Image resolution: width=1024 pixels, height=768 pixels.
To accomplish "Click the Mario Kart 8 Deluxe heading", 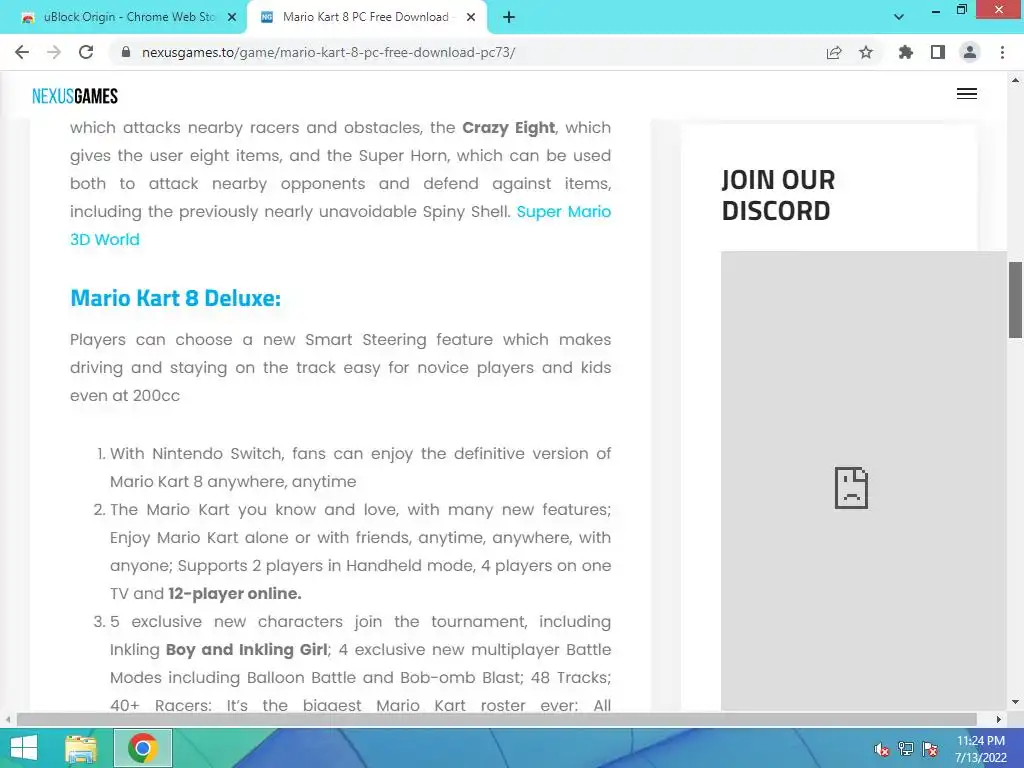I will 175,298.
